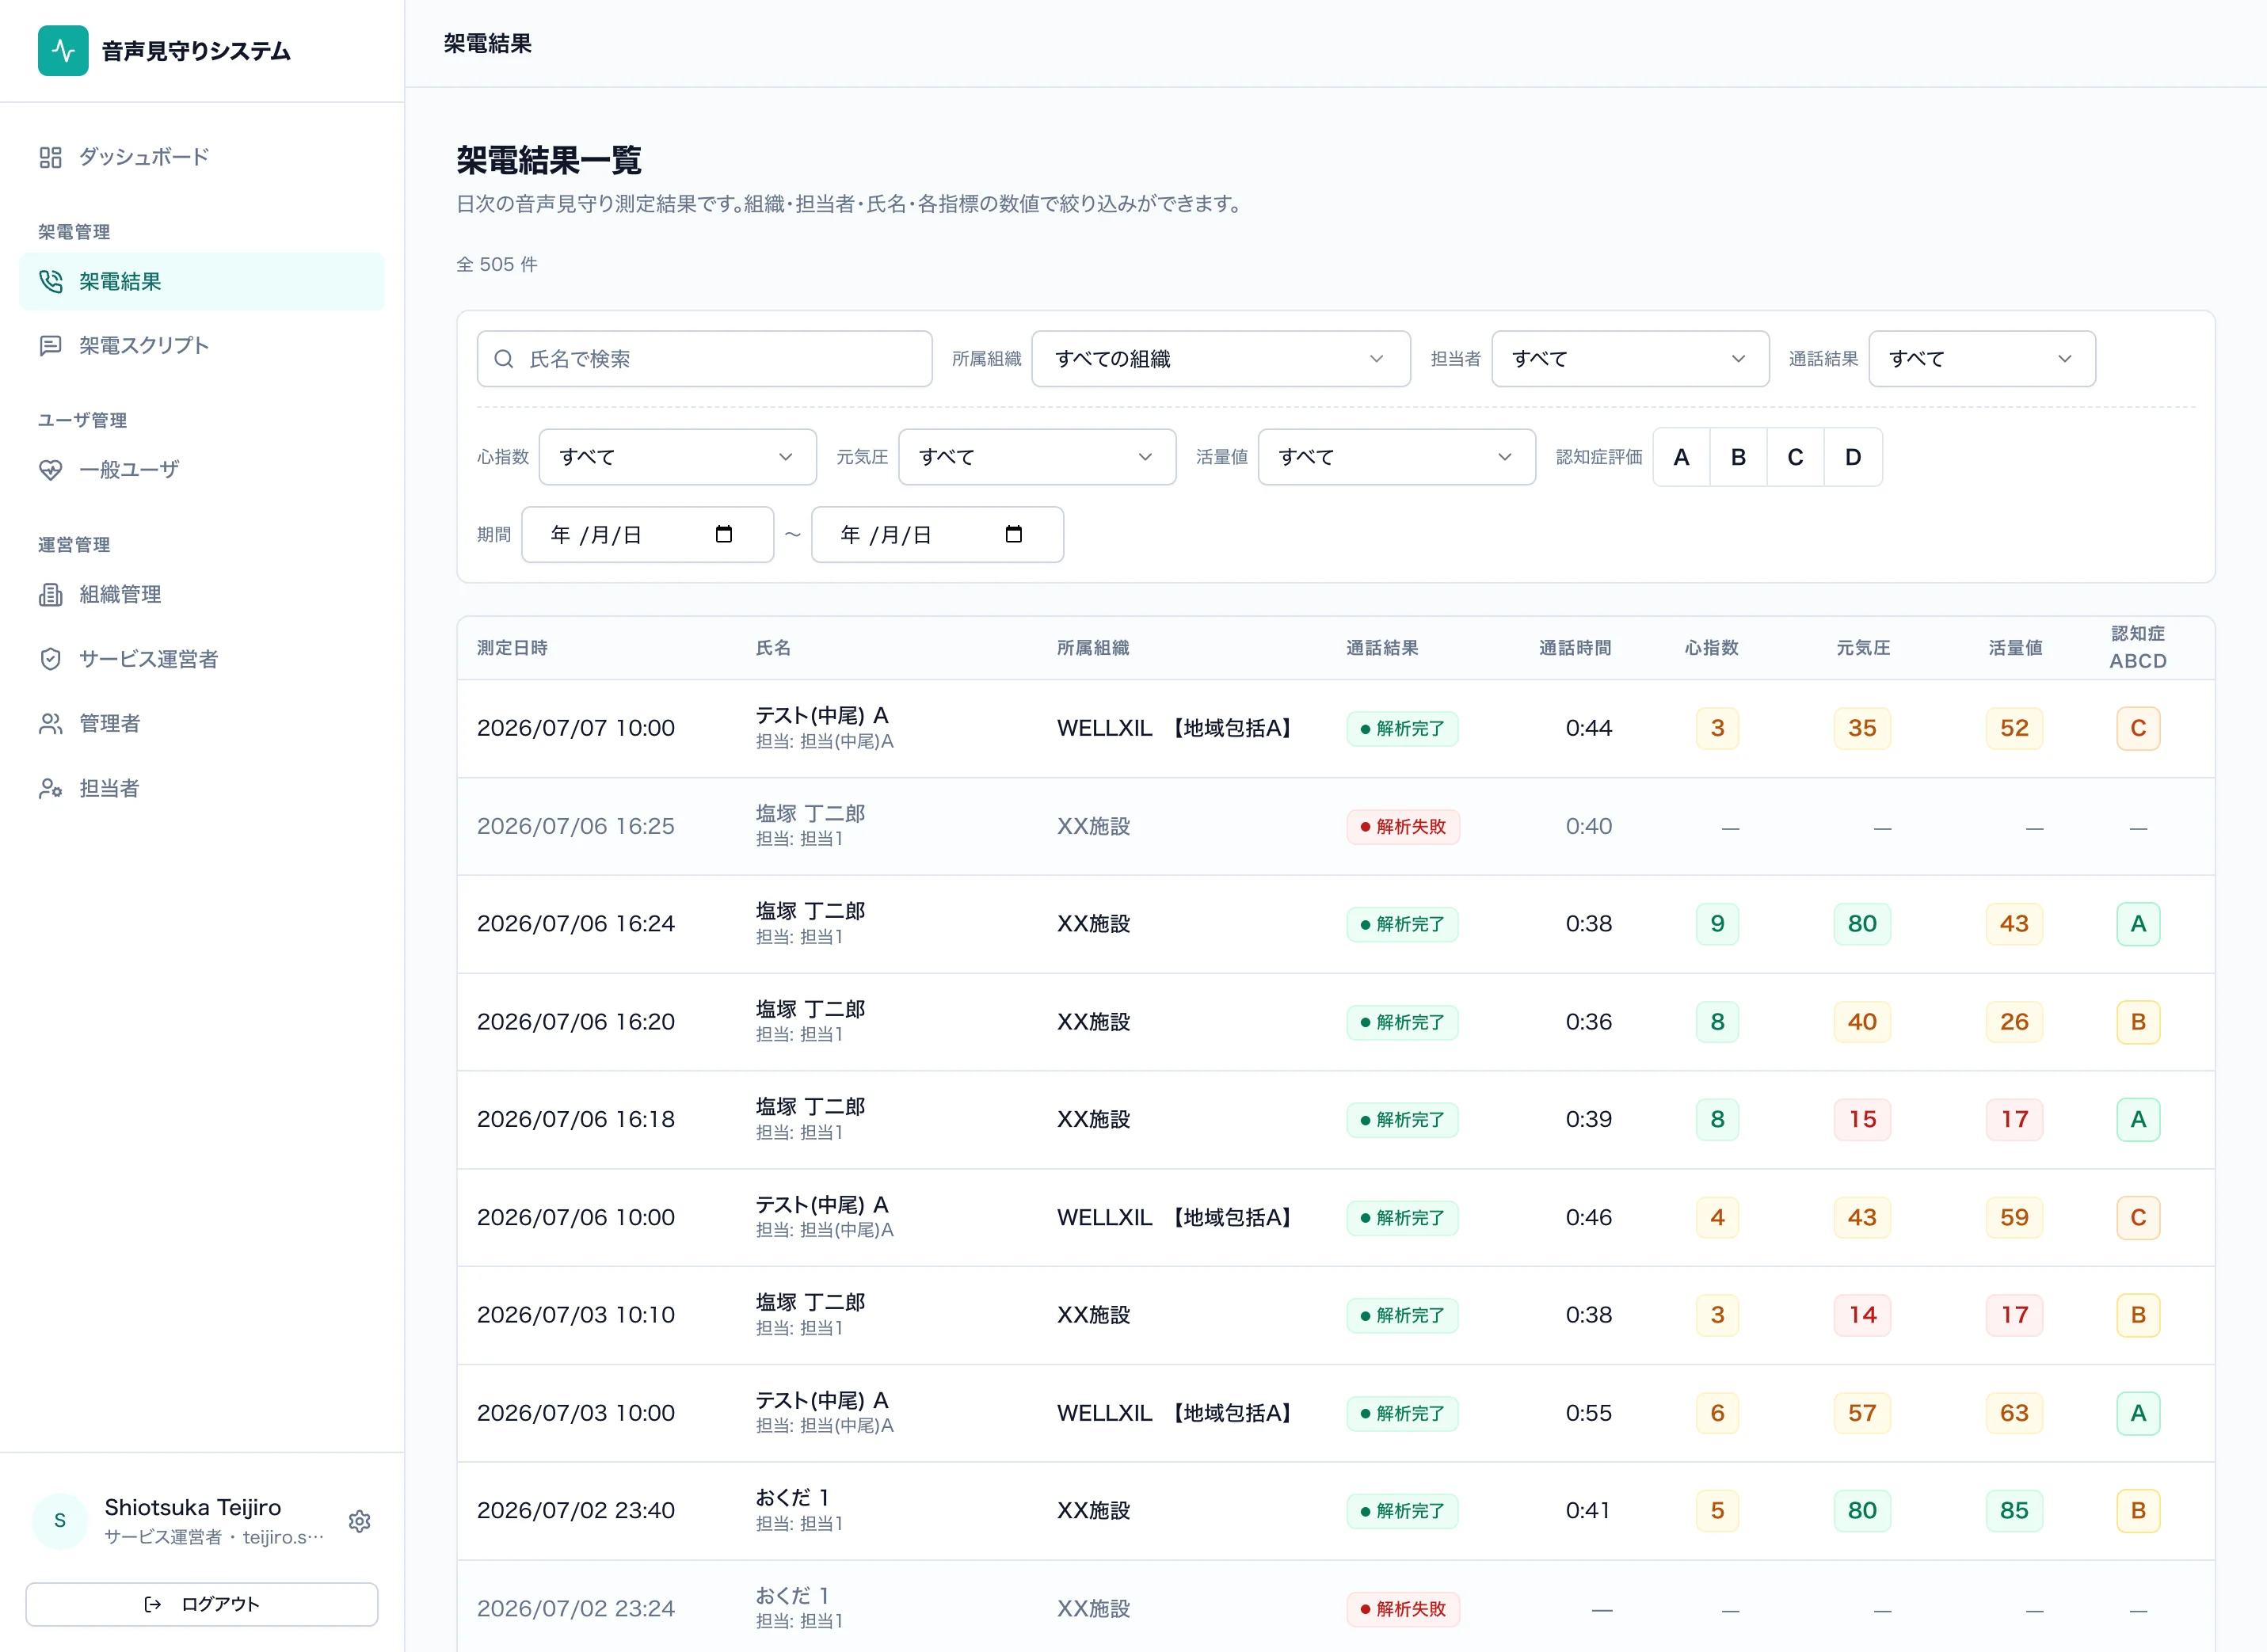Toggle dementia rating filter D
The image size is (2267, 1652).
(1853, 457)
